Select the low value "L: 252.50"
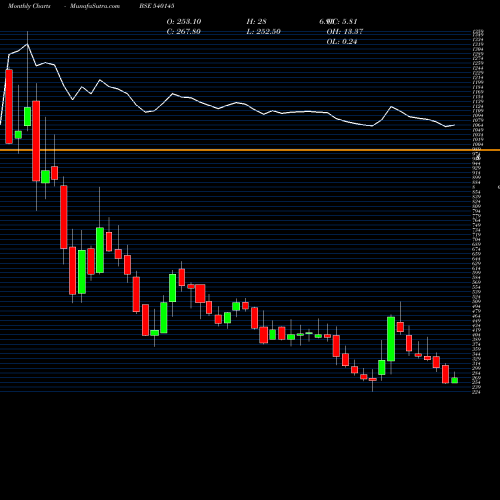Viewport: 500px width, 500px height. click(x=263, y=32)
